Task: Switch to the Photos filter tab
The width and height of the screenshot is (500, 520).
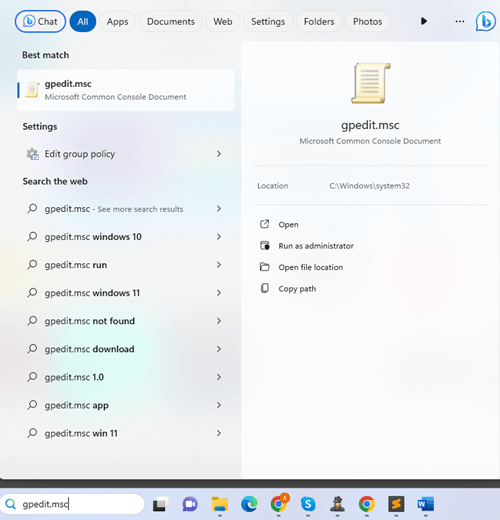Action: click(367, 21)
